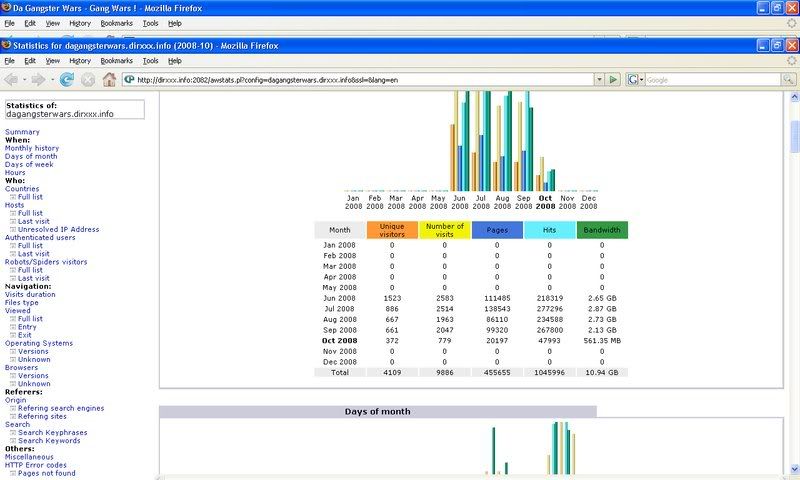This screenshot has height=480, width=800.
Task: Click the vertical scrollbar on the page
Action: (794, 300)
